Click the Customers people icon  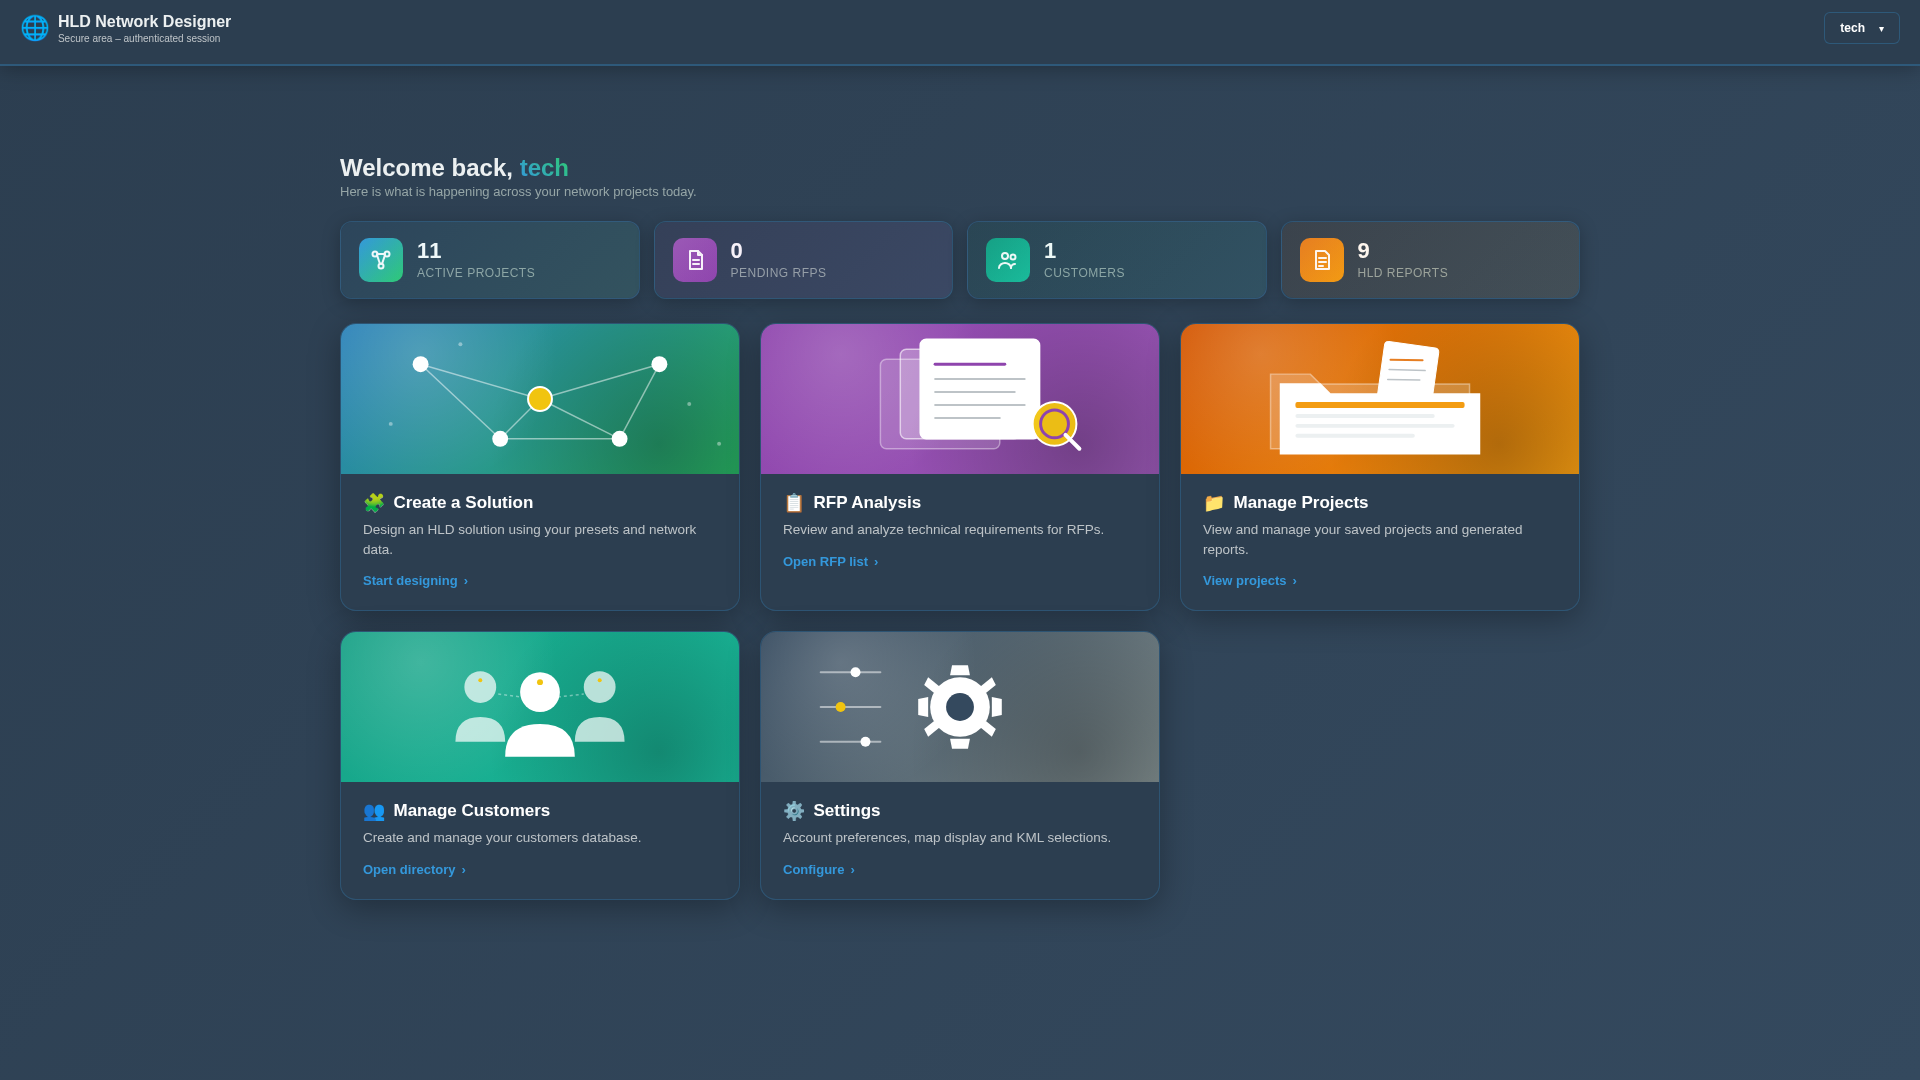1008,260
